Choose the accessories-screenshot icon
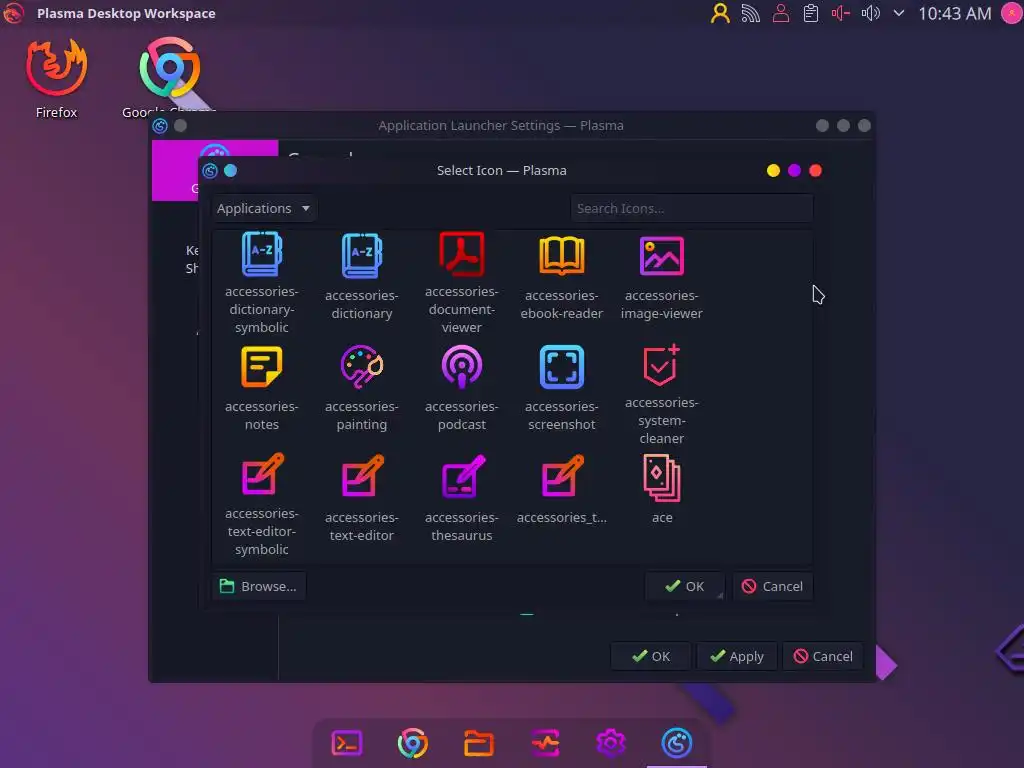Screen dimensions: 1024x768 tap(561, 366)
